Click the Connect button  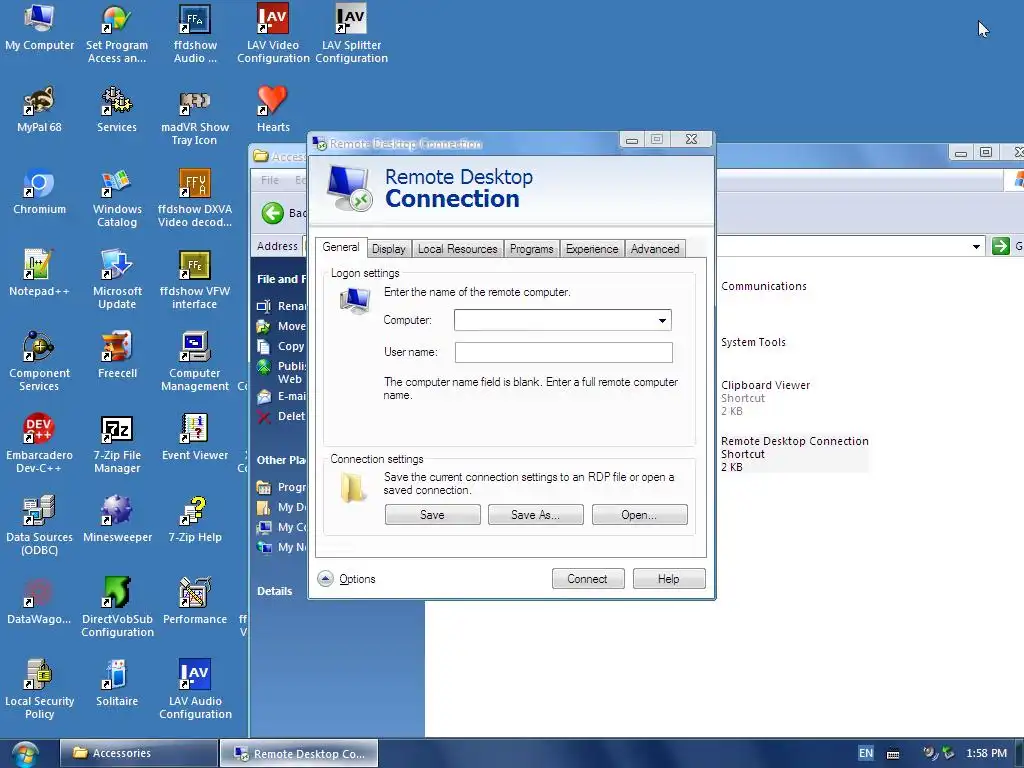click(x=588, y=579)
